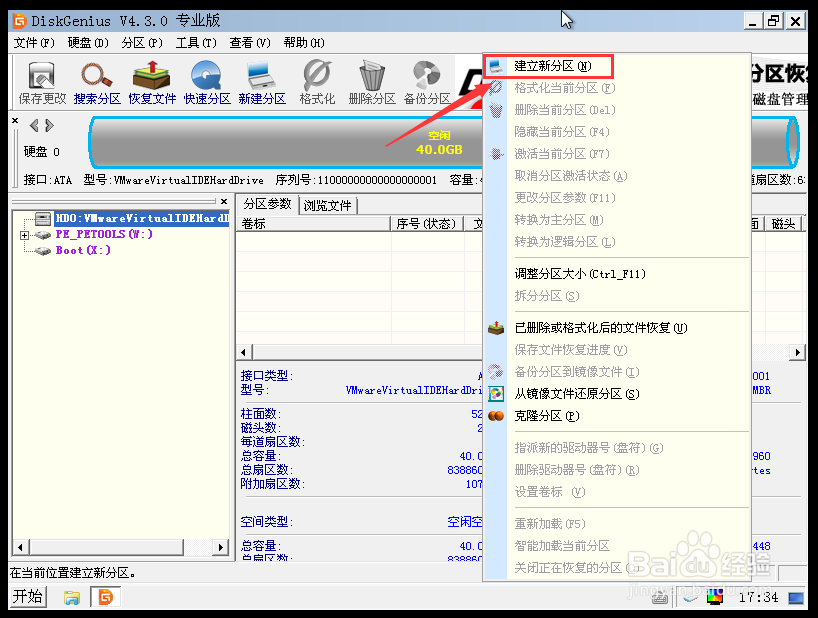This screenshot has width=818, height=618.
Task: Click the 磁头 column header
Action: (x=783, y=224)
